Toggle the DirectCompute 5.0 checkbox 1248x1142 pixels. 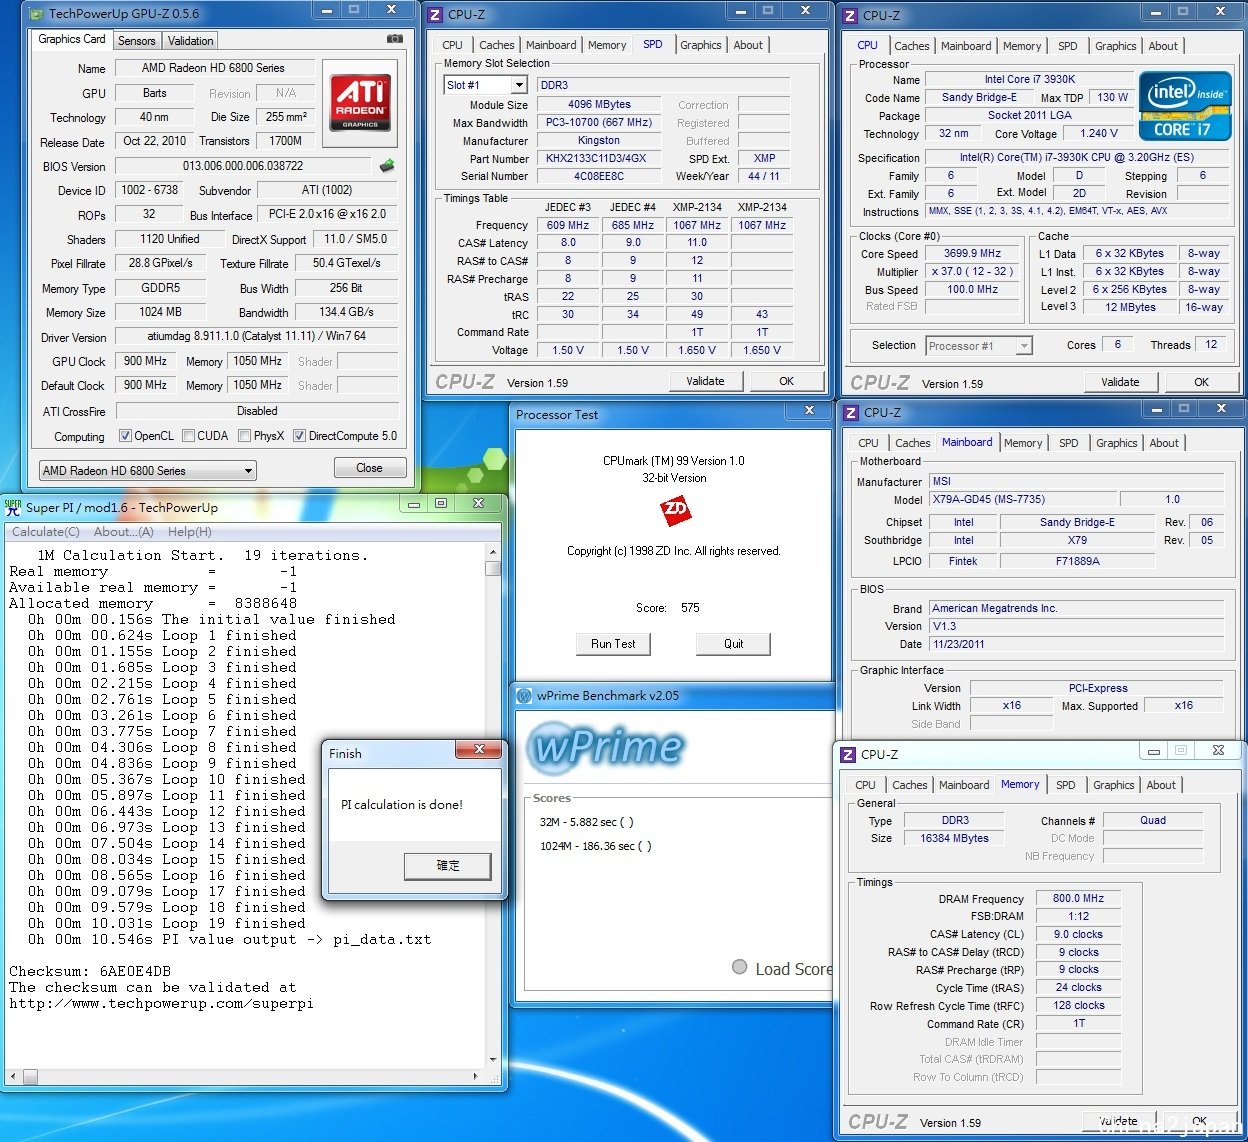(x=299, y=436)
